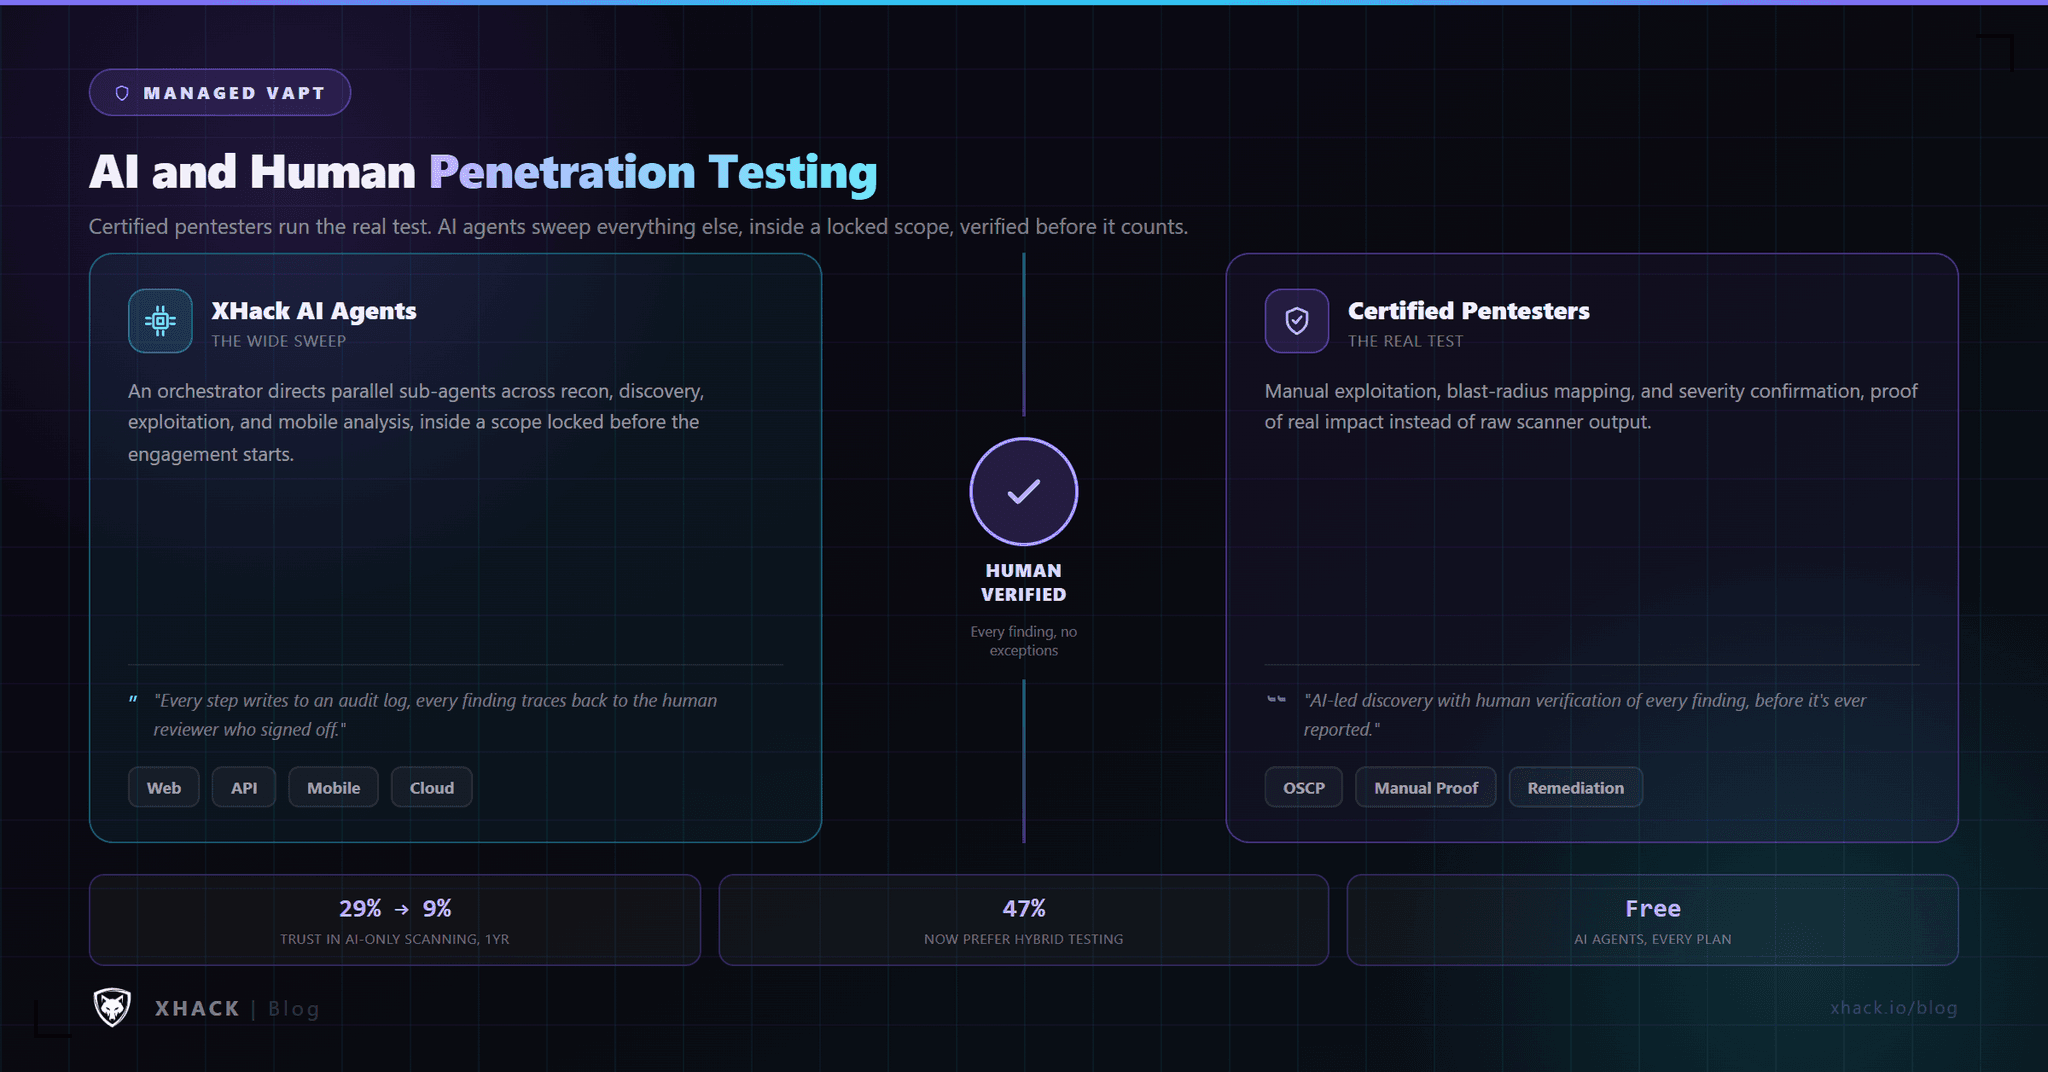Click the manual exploitation description paragraph
2048x1072 pixels.
pos(1591,406)
